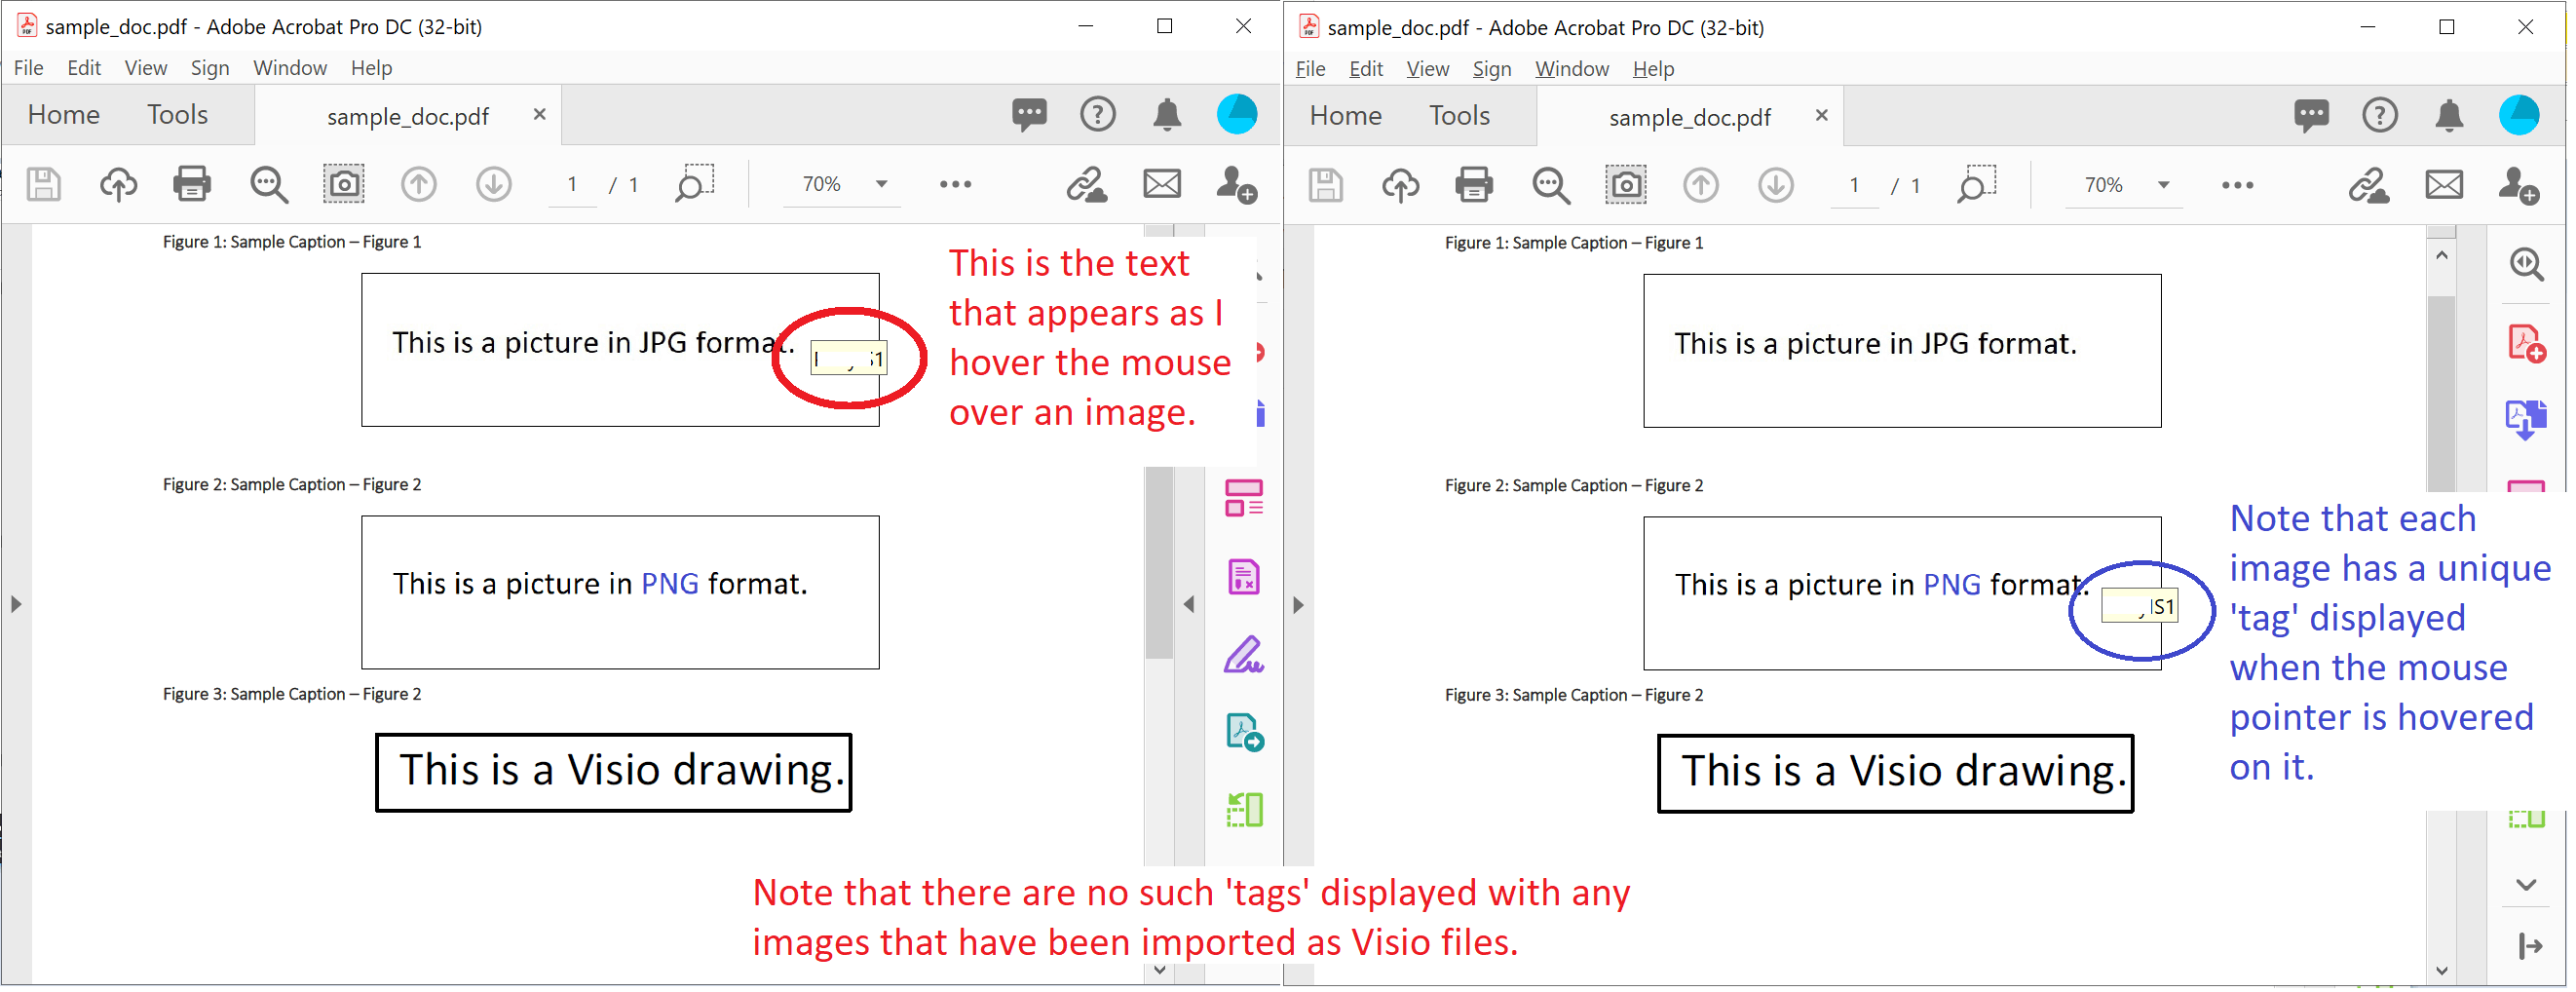Open more tools ellipsis in left window

click(x=956, y=184)
